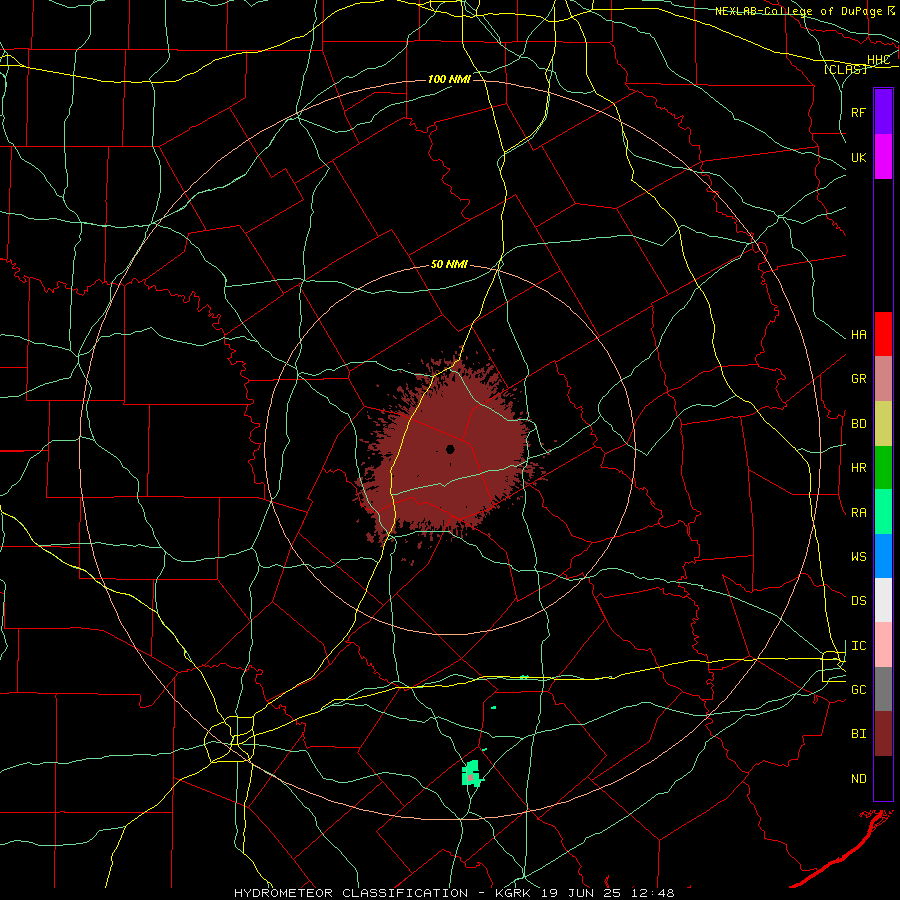Click the GC legend label
Screen dimensions: 900x900
point(858,690)
